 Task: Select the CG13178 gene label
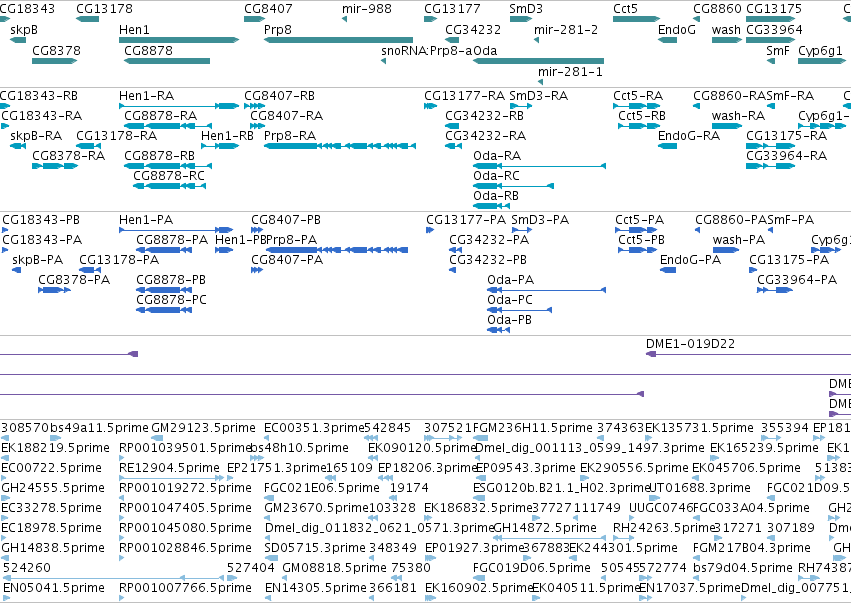104,9
